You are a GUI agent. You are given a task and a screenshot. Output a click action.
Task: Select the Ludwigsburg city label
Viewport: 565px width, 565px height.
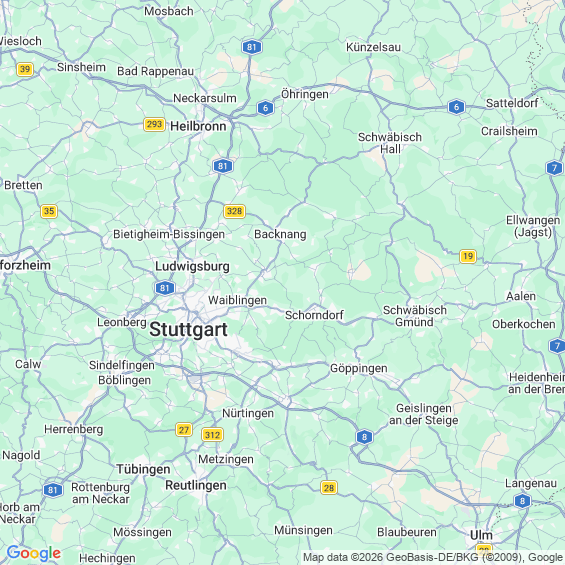192,266
